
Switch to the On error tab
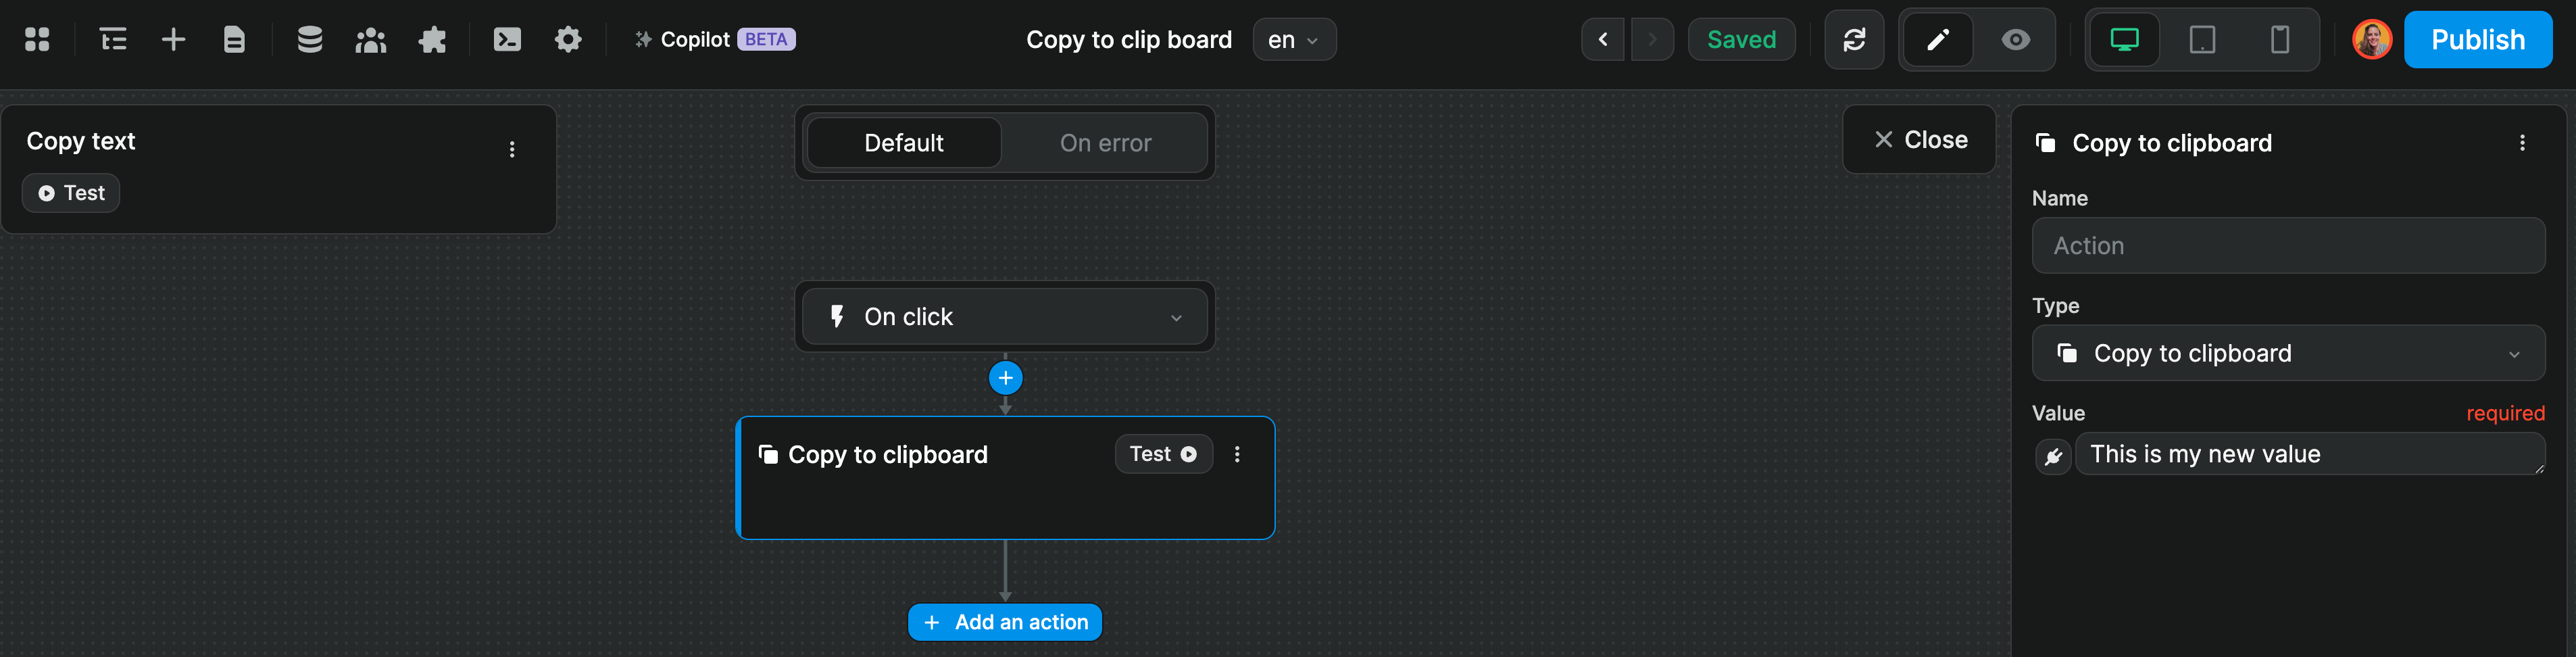[x=1105, y=142]
